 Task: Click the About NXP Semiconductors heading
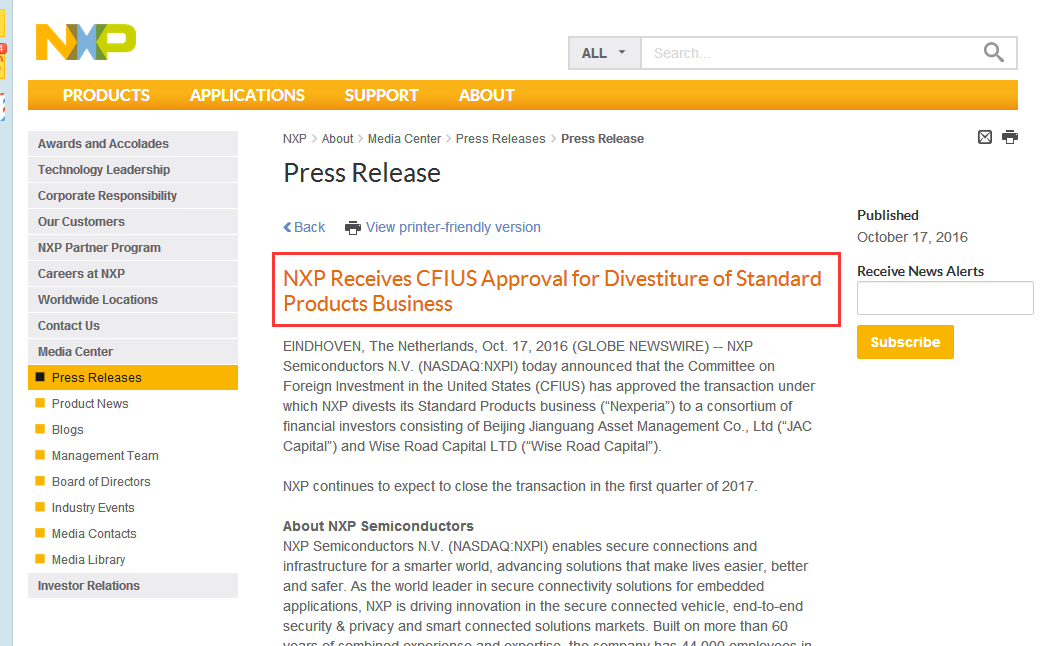[x=378, y=526]
